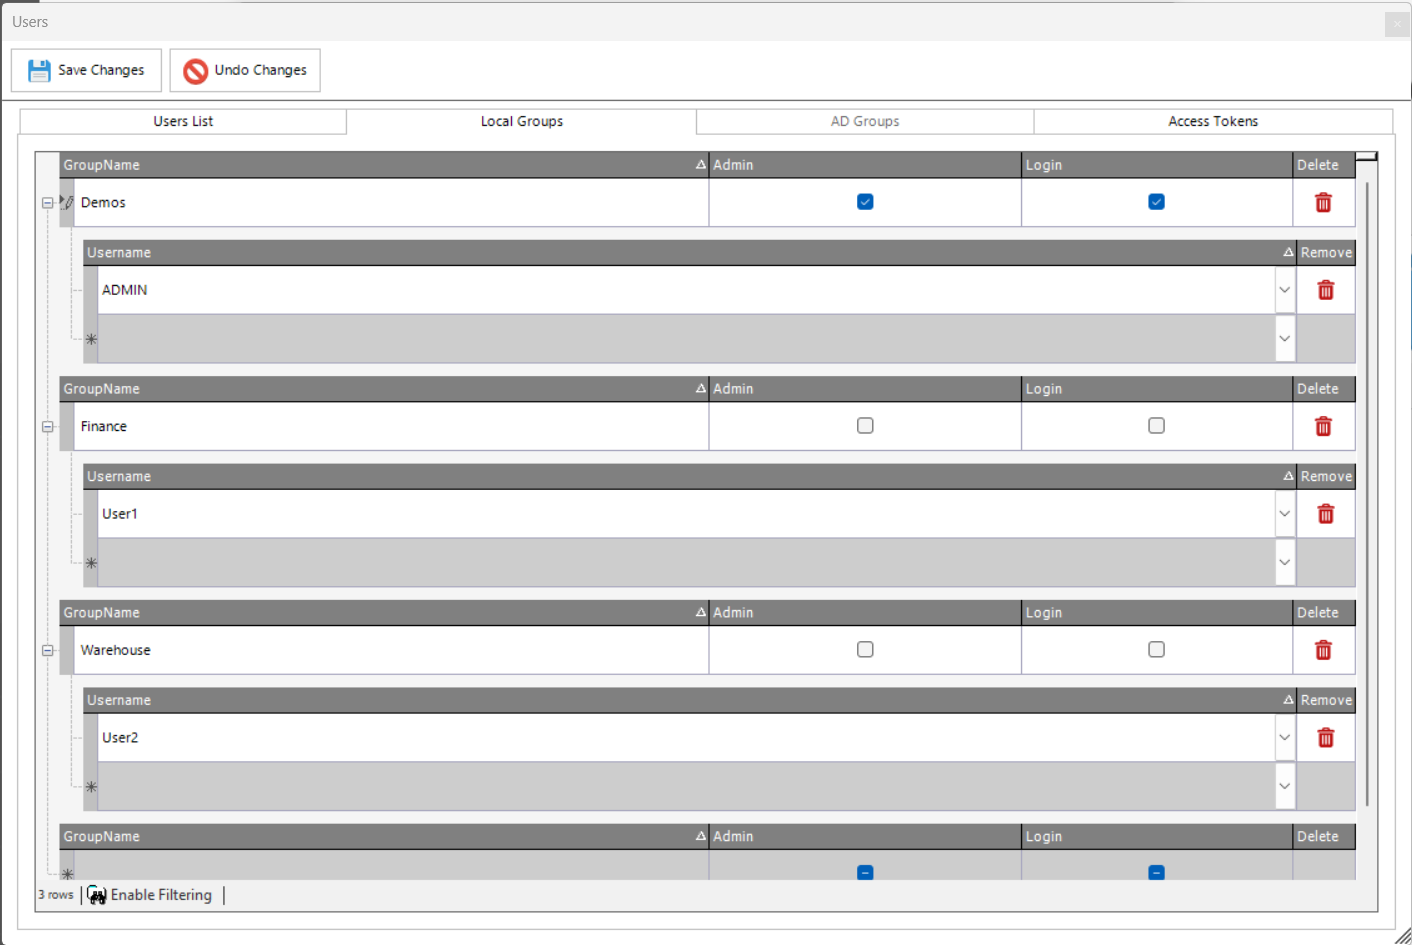Click the Save Changes floppy disk icon

pos(39,71)
